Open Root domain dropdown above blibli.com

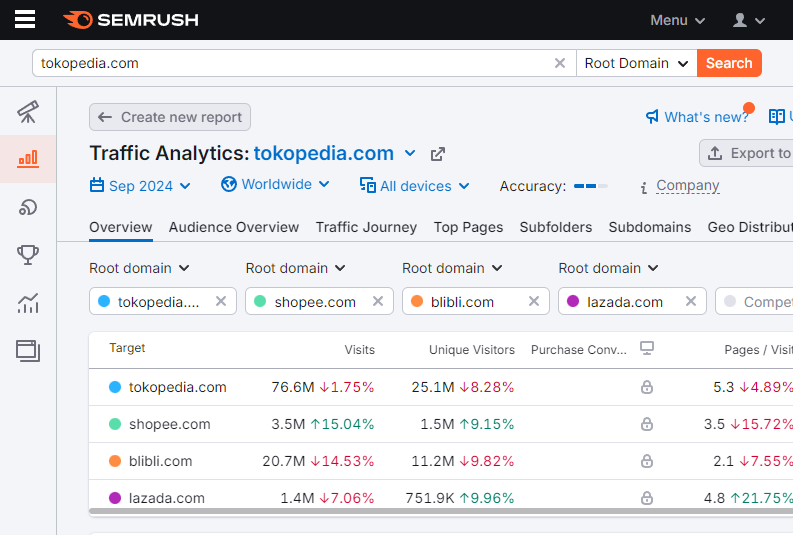pyautogui.click(x=452, y=268)
